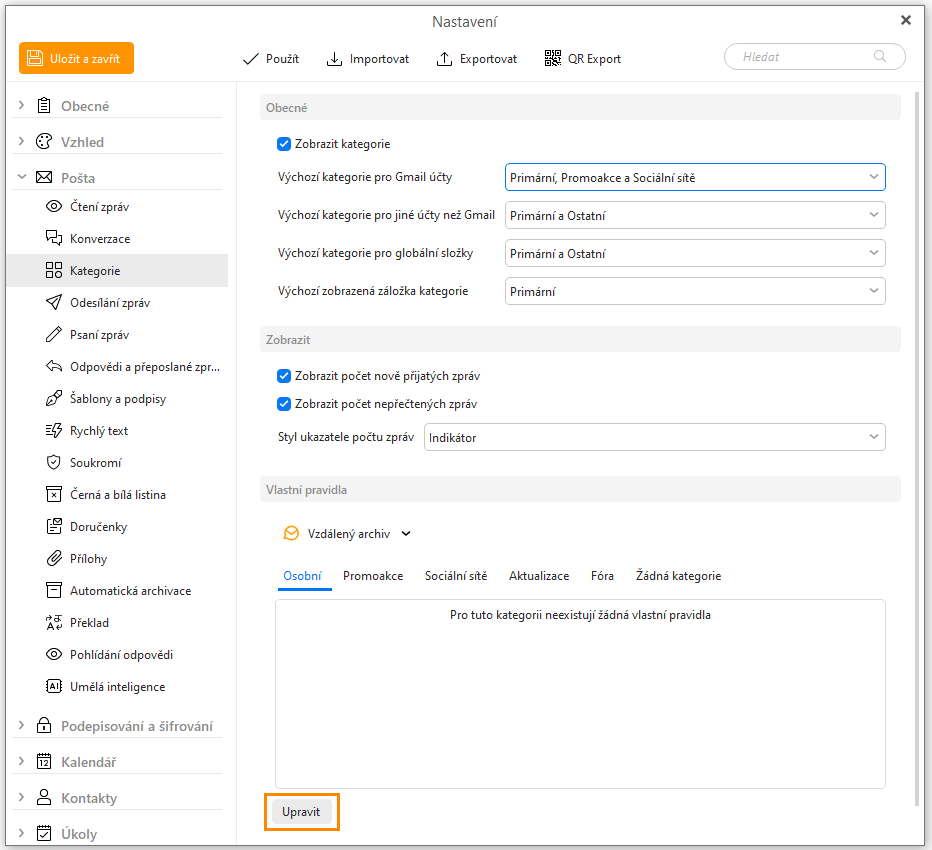The width and height of the screenshot is (932, 850).
Task: Switch to Sociální sítě tab
Action: (456, 576)
